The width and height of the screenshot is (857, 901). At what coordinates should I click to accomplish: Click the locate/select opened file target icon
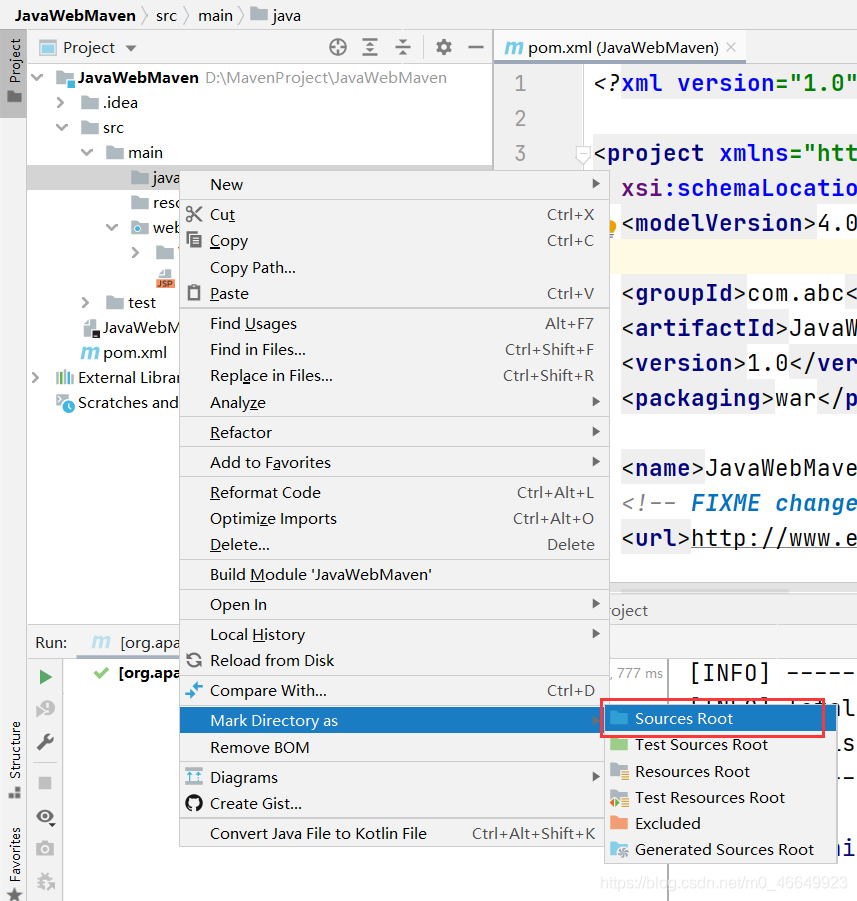338,47
